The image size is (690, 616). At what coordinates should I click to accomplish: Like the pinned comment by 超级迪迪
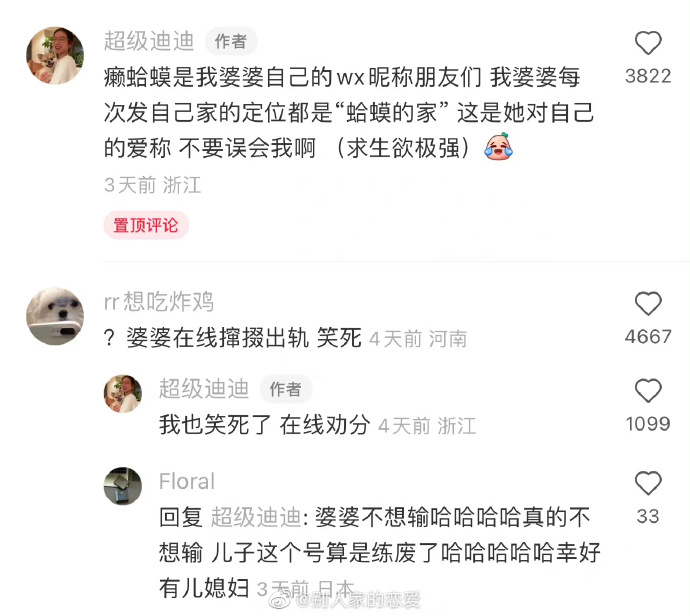648,43
